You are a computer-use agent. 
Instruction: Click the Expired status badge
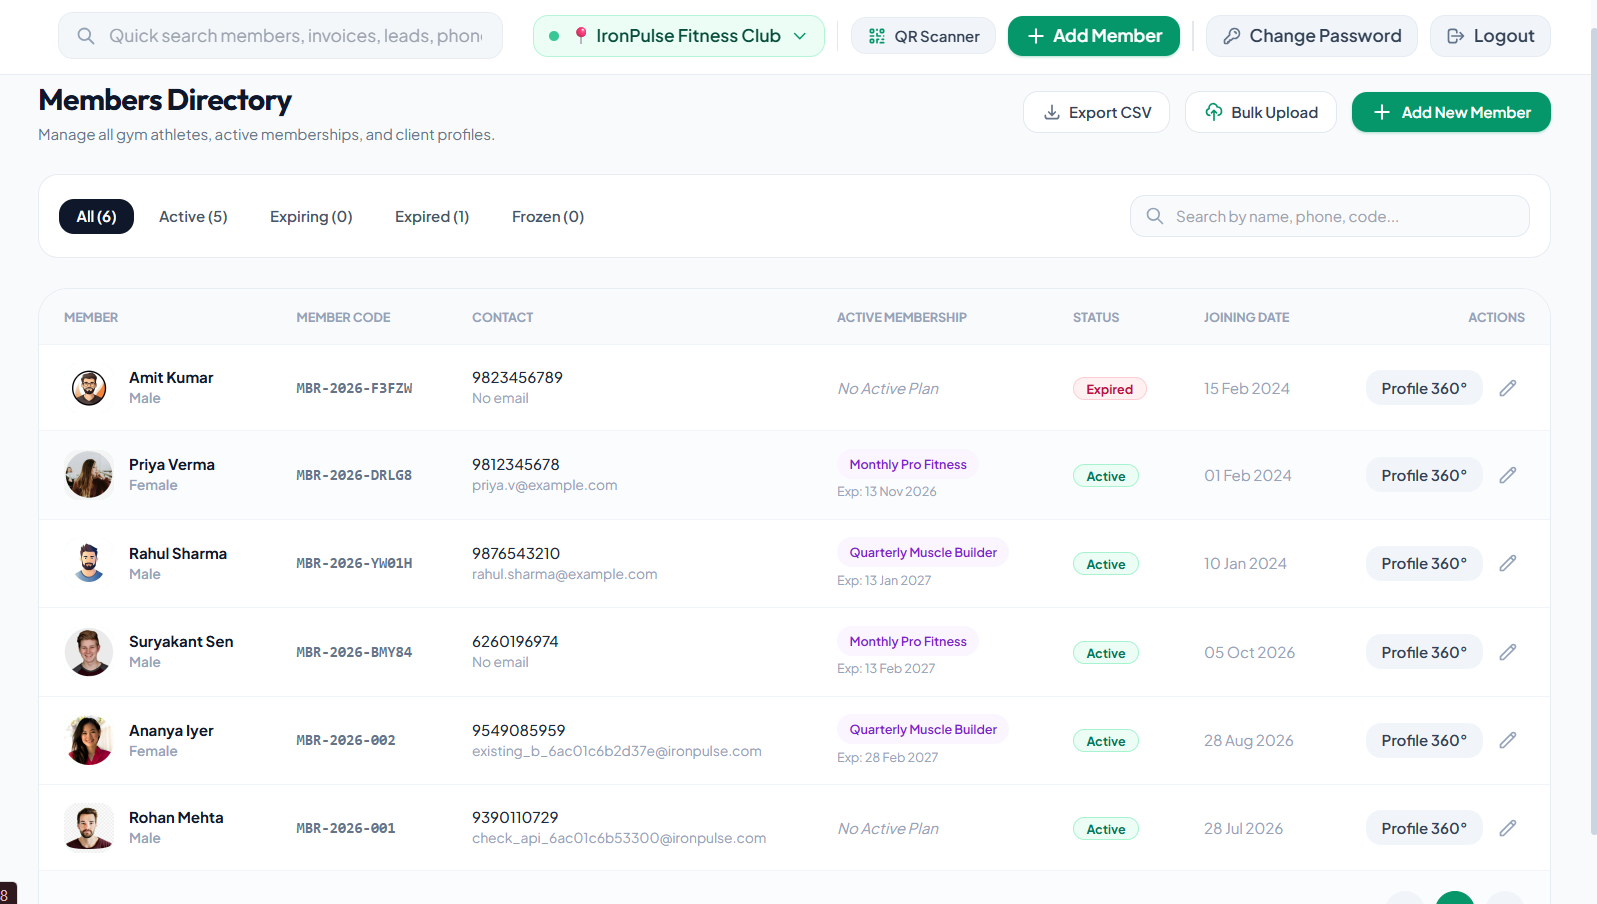pyautogui.click(x=1109, y=389)
